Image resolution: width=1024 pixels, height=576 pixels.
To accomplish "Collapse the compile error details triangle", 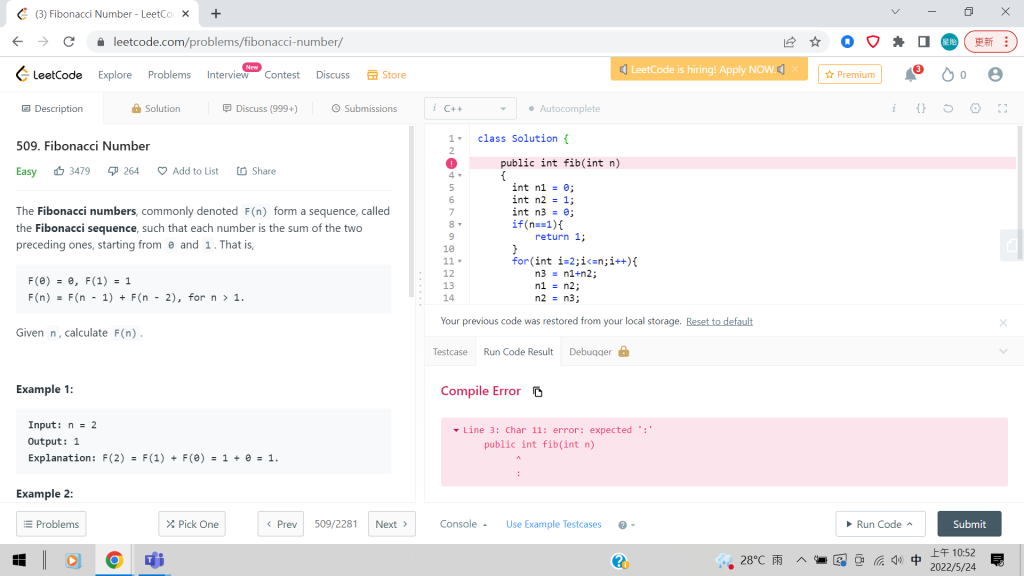I will pos(456,430).
